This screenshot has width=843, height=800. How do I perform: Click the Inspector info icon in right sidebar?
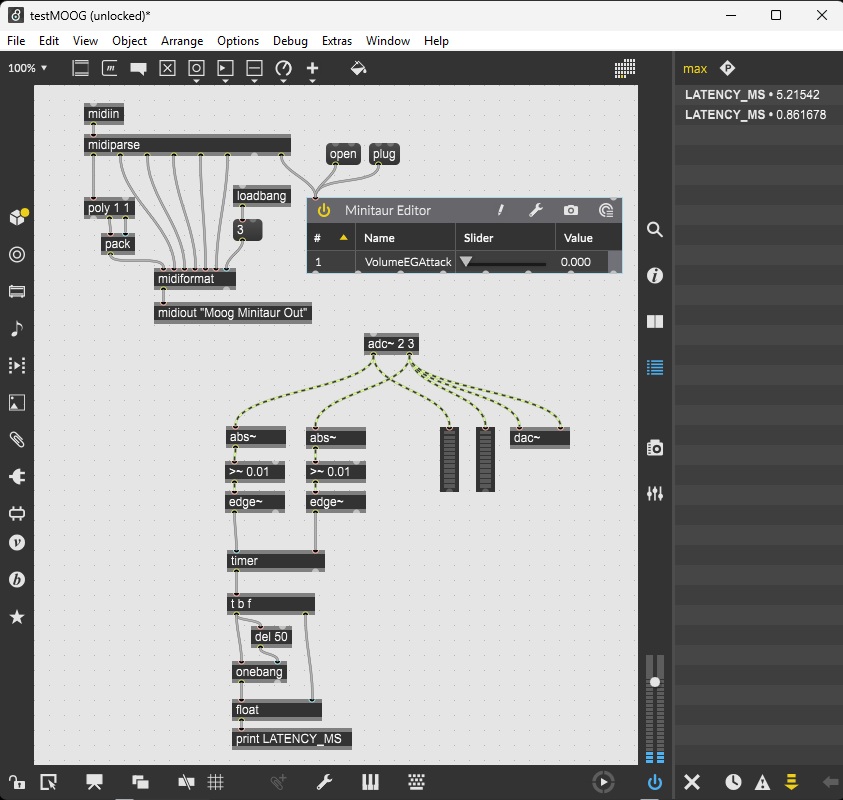(x=655, y=276)
